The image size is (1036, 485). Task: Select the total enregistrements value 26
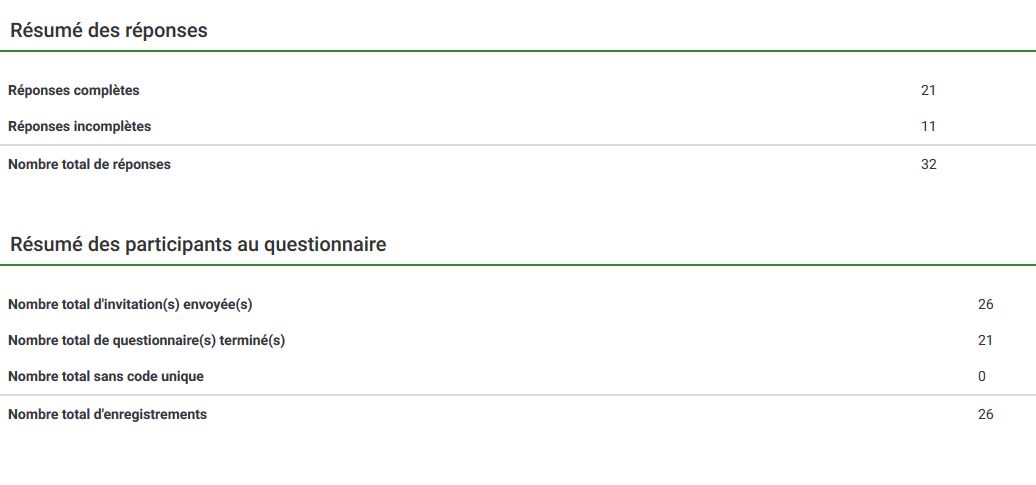point(985,414)
